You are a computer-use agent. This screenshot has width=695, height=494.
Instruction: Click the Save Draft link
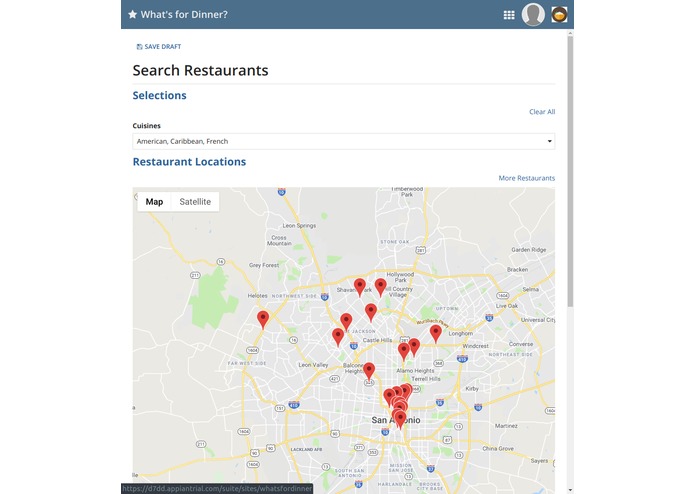pos(159,47)
